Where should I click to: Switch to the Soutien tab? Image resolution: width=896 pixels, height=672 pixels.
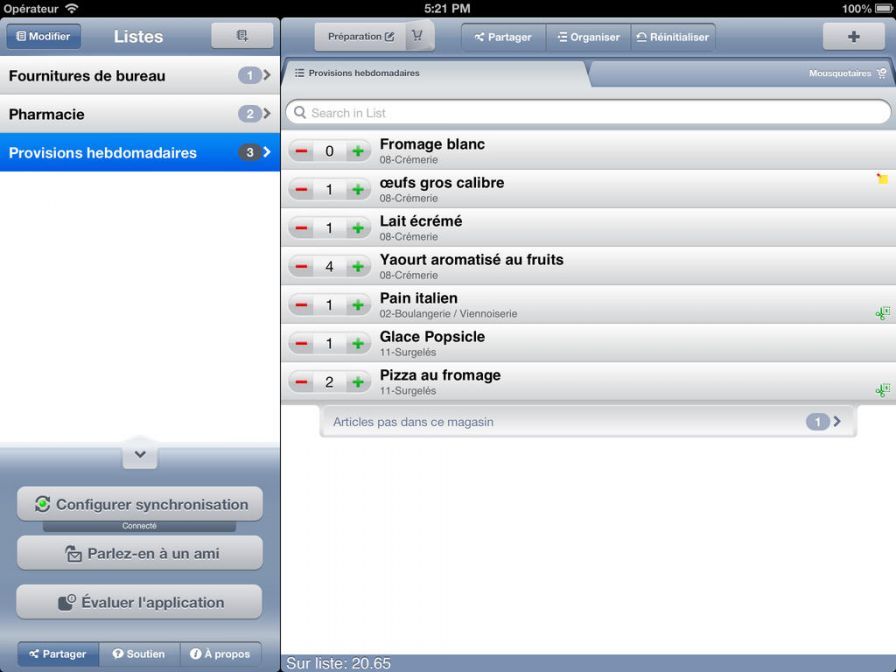tap(139, 654)
